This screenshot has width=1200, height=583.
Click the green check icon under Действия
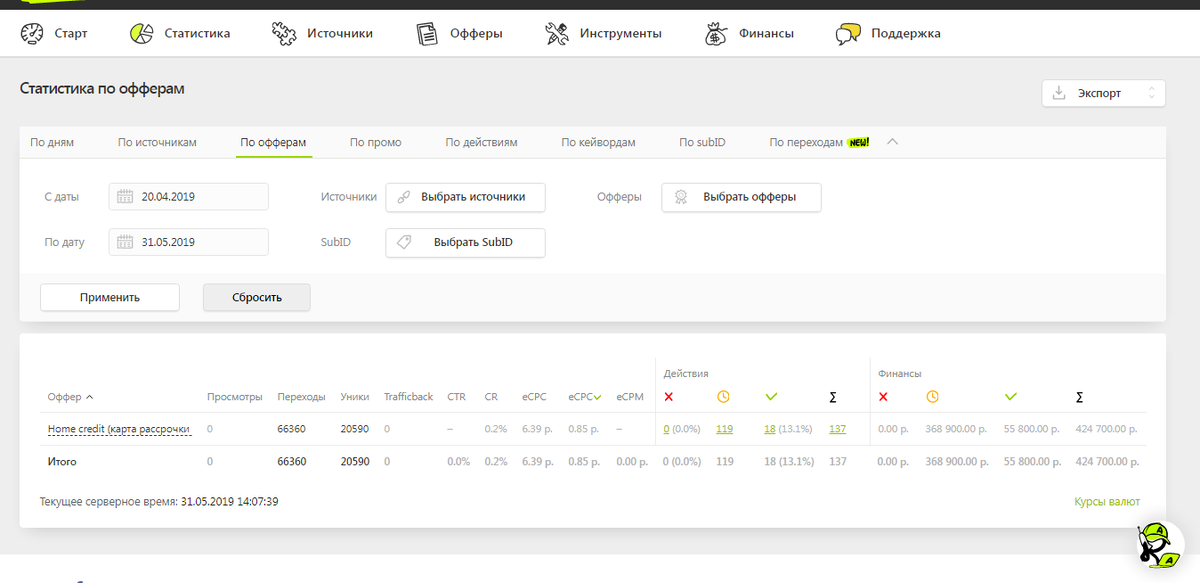[771, 397]
